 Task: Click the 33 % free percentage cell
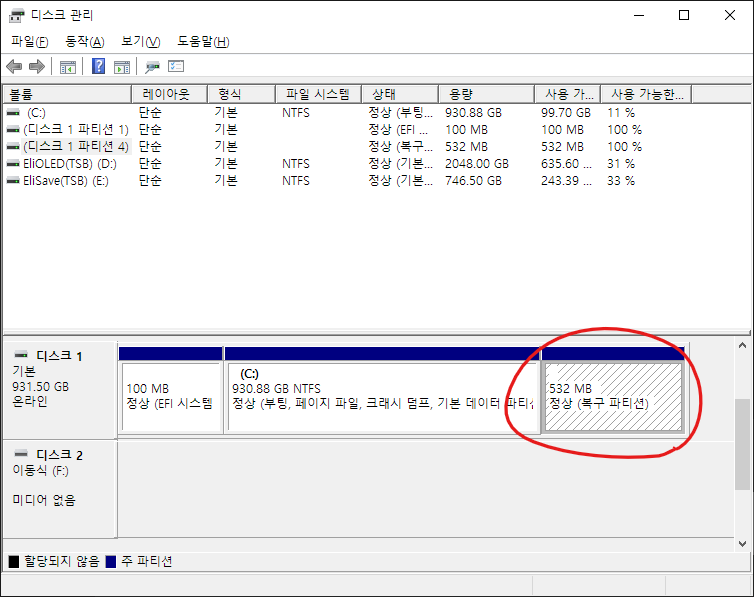click(x=621, y=181)
